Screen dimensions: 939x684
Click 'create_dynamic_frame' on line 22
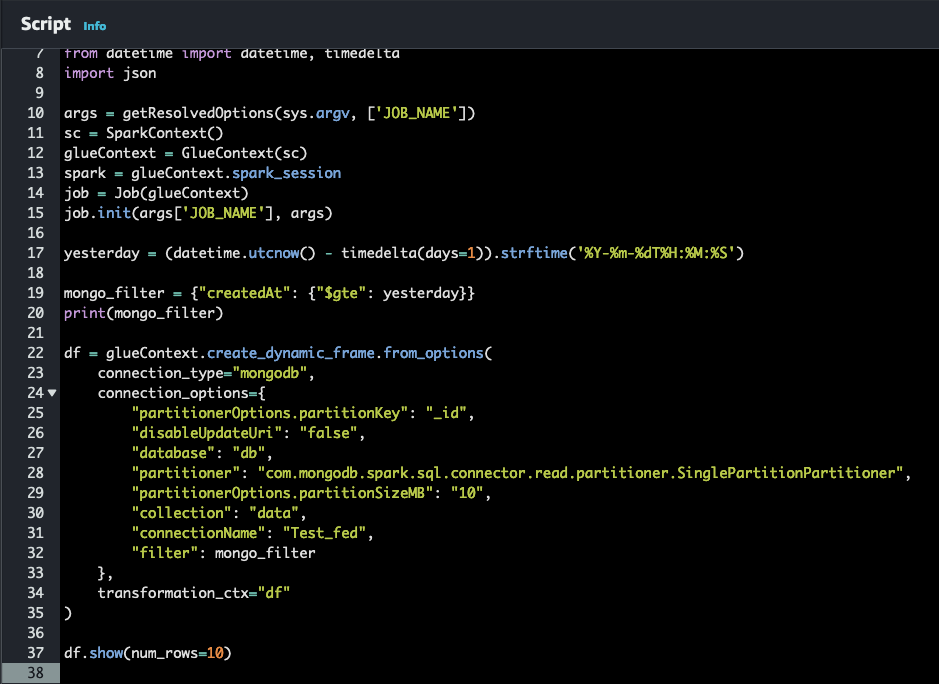[x=290, y=353]
